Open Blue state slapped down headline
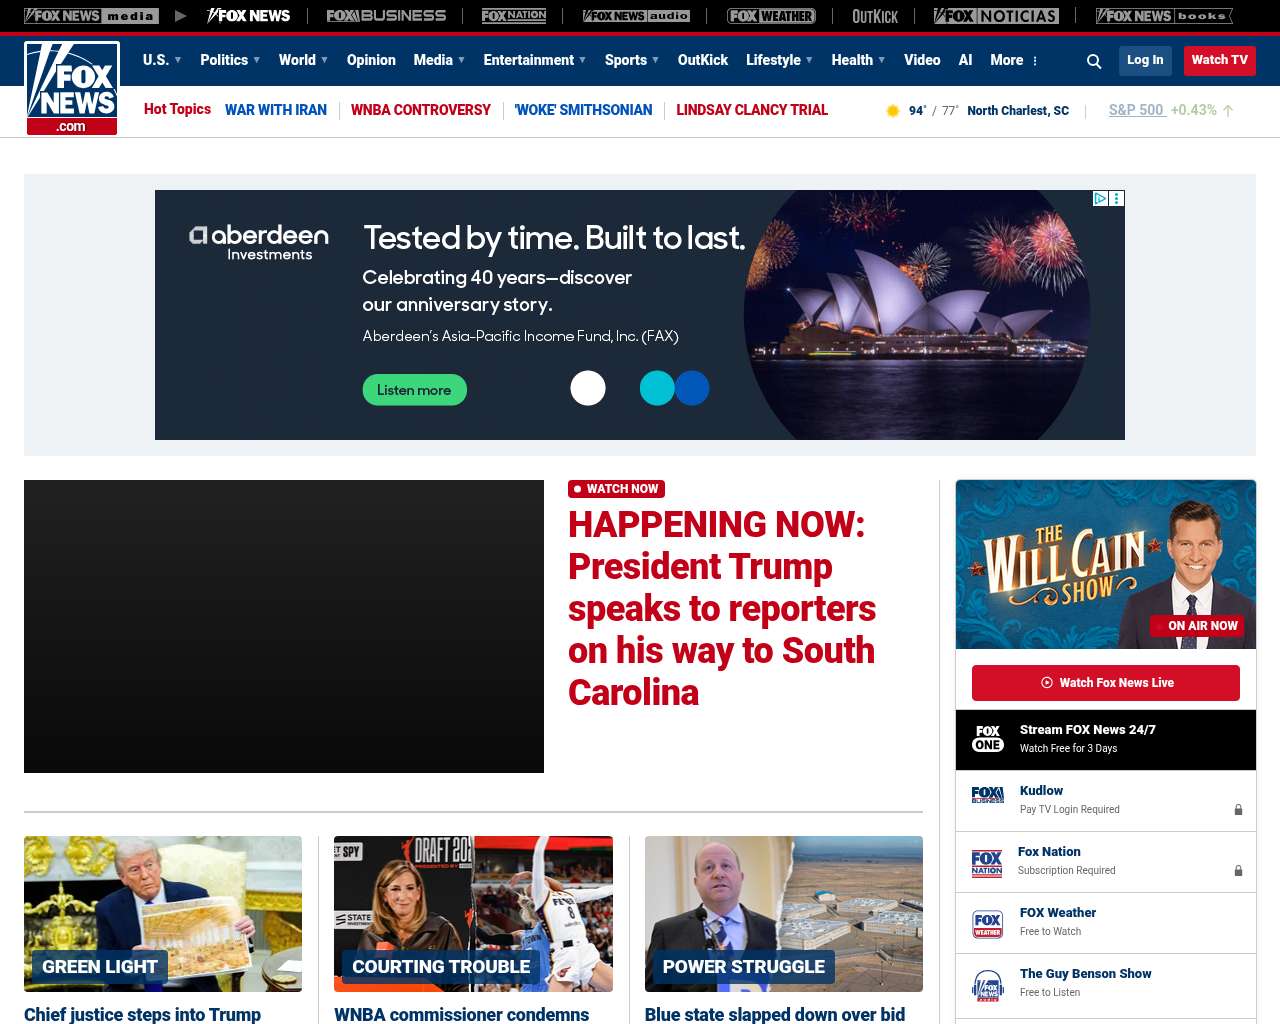Image resolution: width=1280 pixels, height=1024 pixels. (x=775, y=1014)
